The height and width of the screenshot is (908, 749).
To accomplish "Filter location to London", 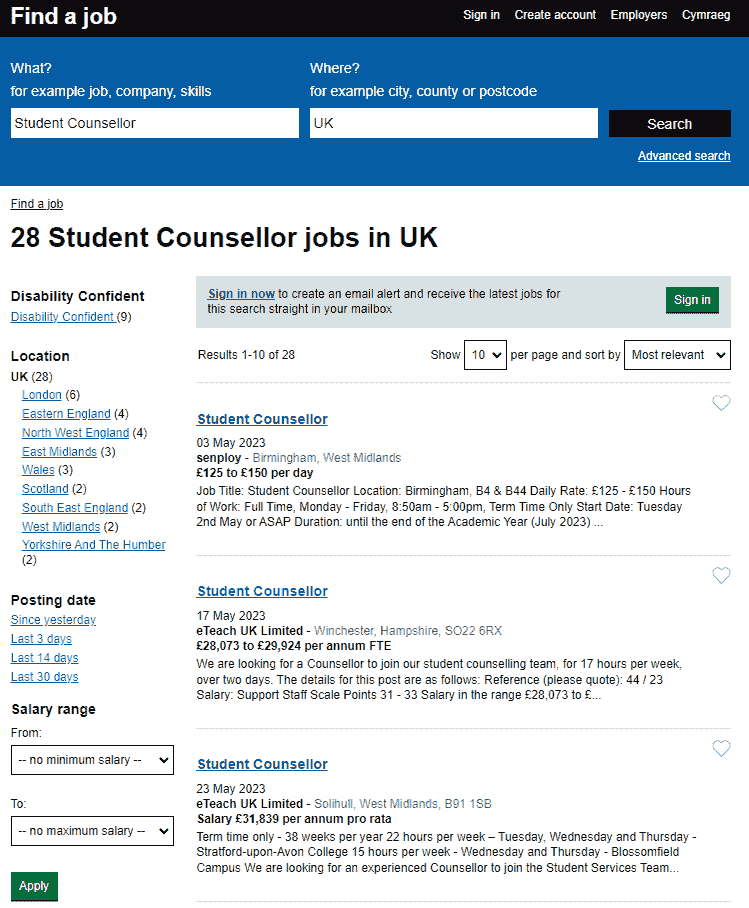I will tap(42, 395).
